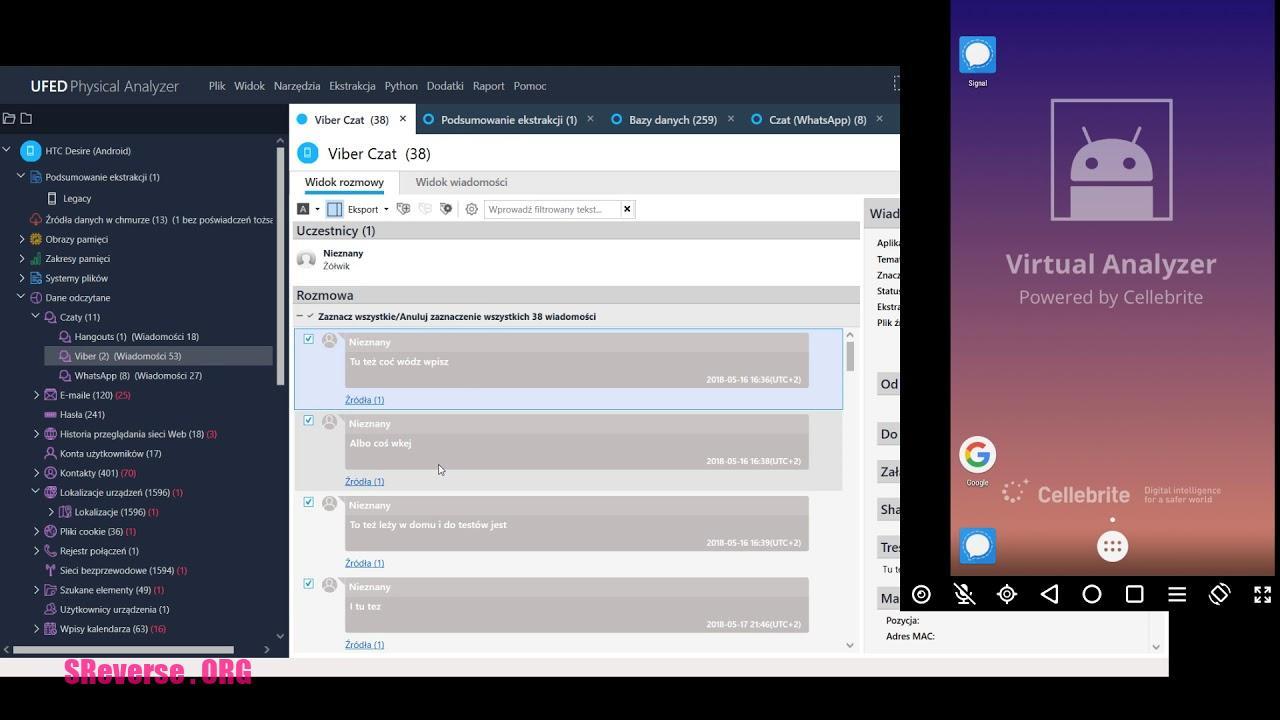Click the text format 'A' toolbar icon
The width and height of the screenshot is (1280, 720).
pos(303,209)
